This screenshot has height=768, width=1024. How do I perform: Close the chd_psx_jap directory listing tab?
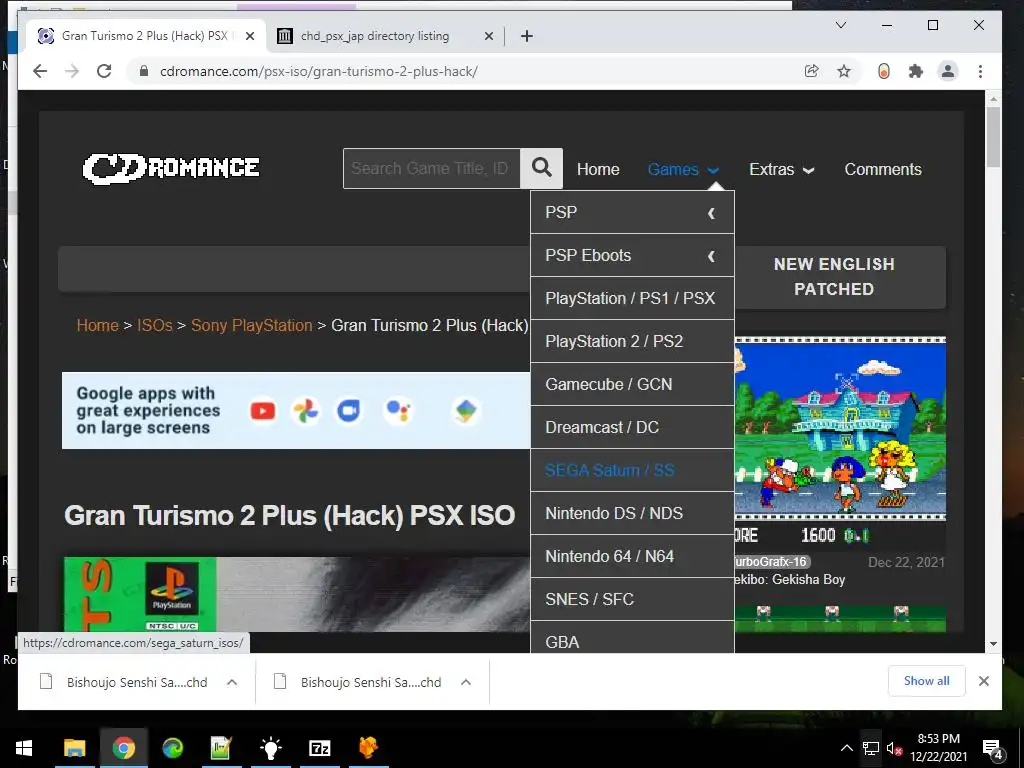click(x=488, y=36)
